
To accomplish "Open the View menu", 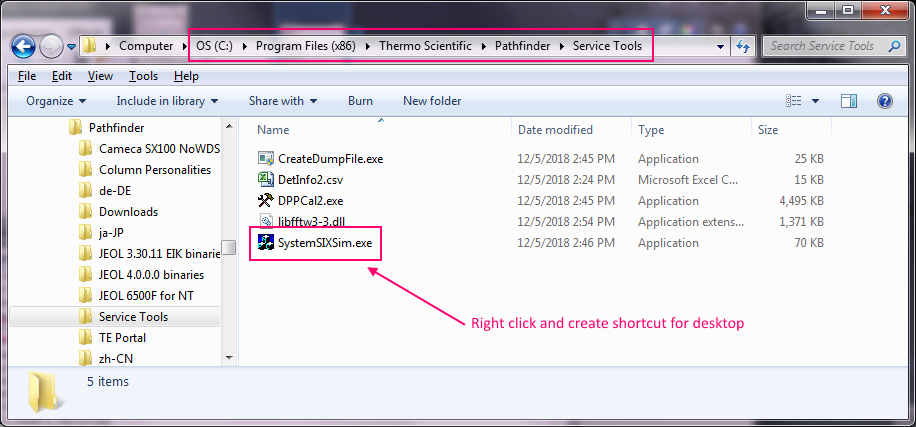I will pos(100,76).
